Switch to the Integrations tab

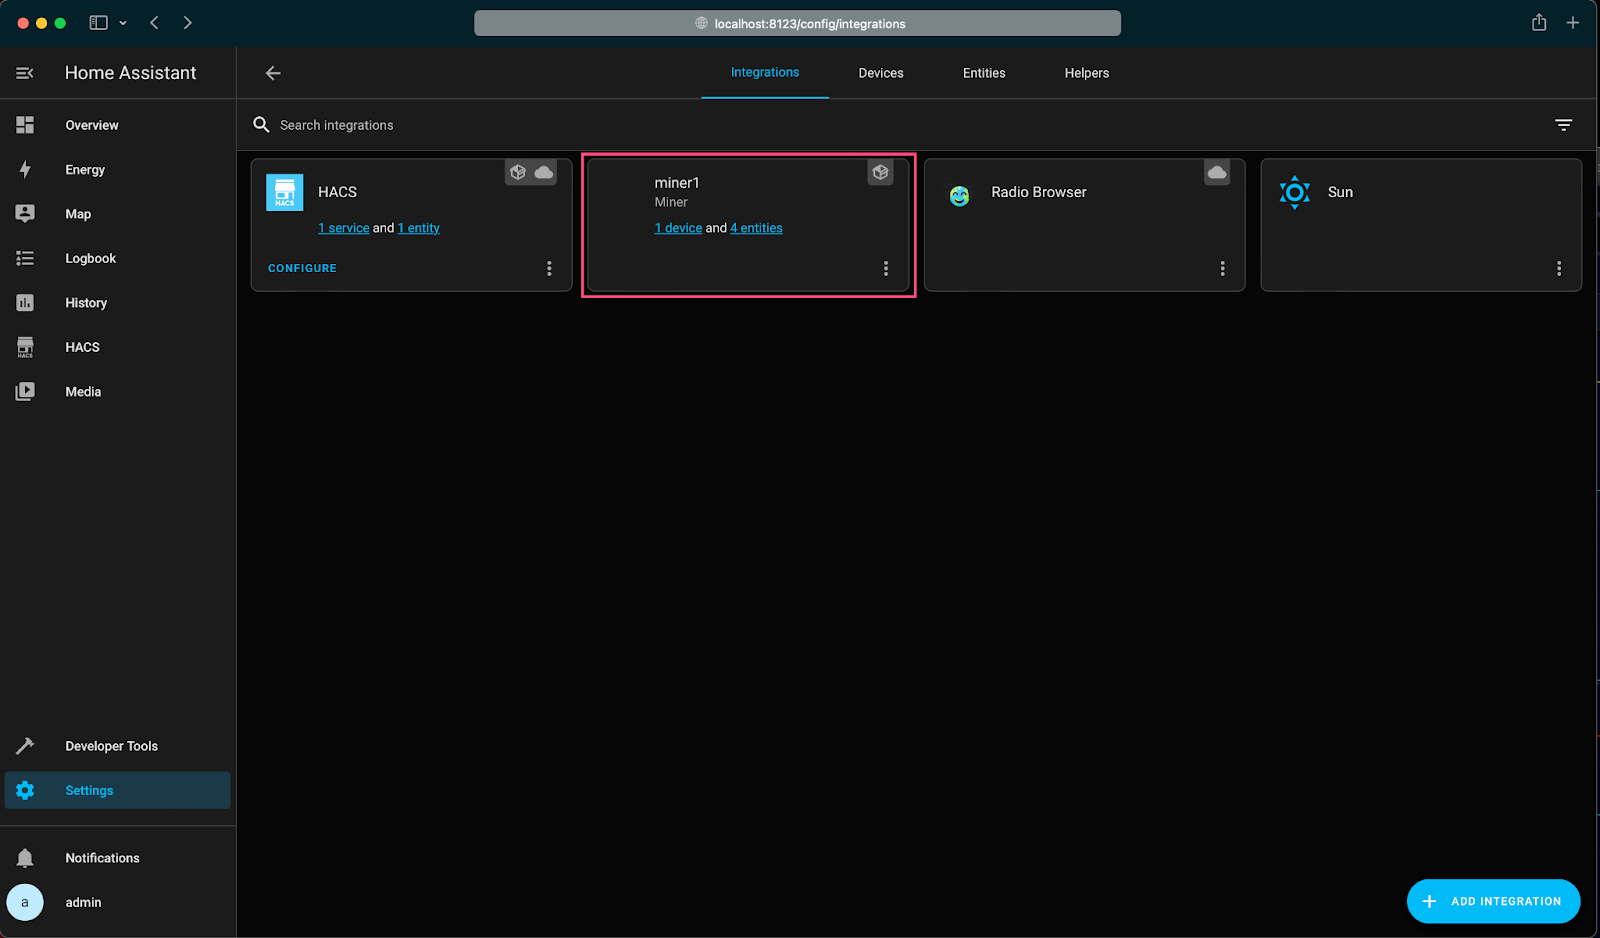tap(765, 73)
